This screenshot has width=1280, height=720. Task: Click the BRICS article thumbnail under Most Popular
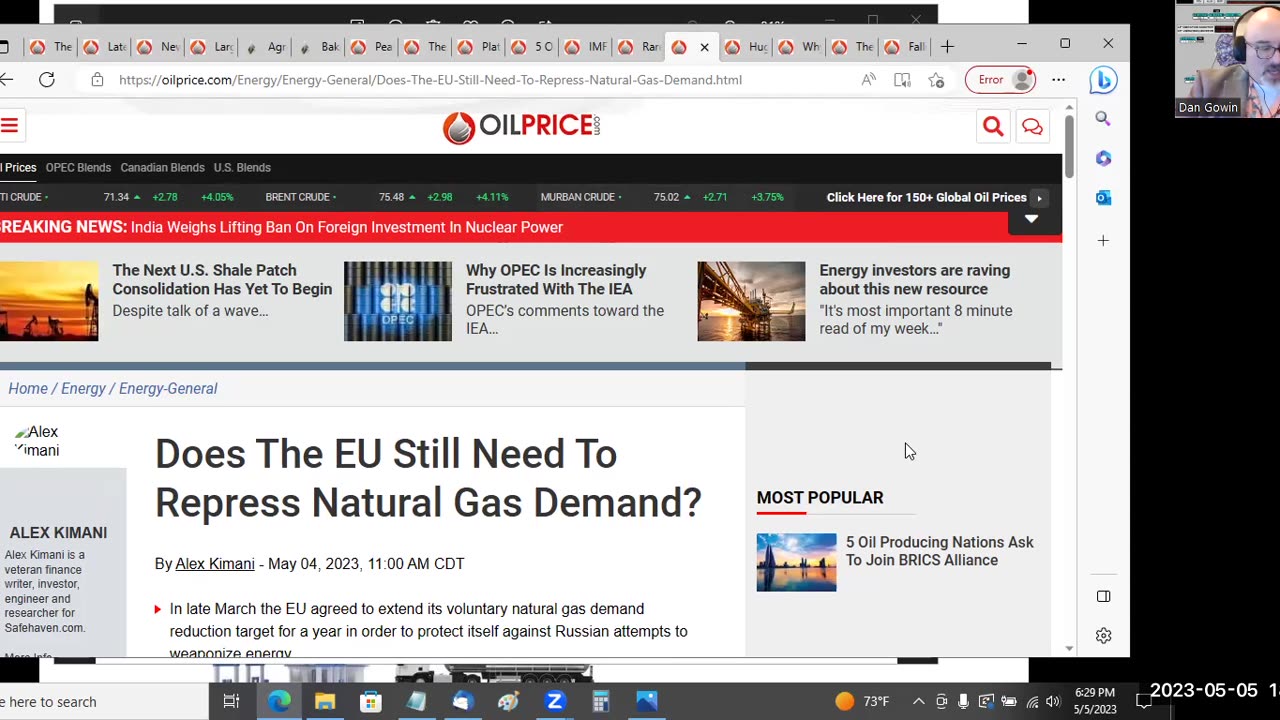point(796,562)
